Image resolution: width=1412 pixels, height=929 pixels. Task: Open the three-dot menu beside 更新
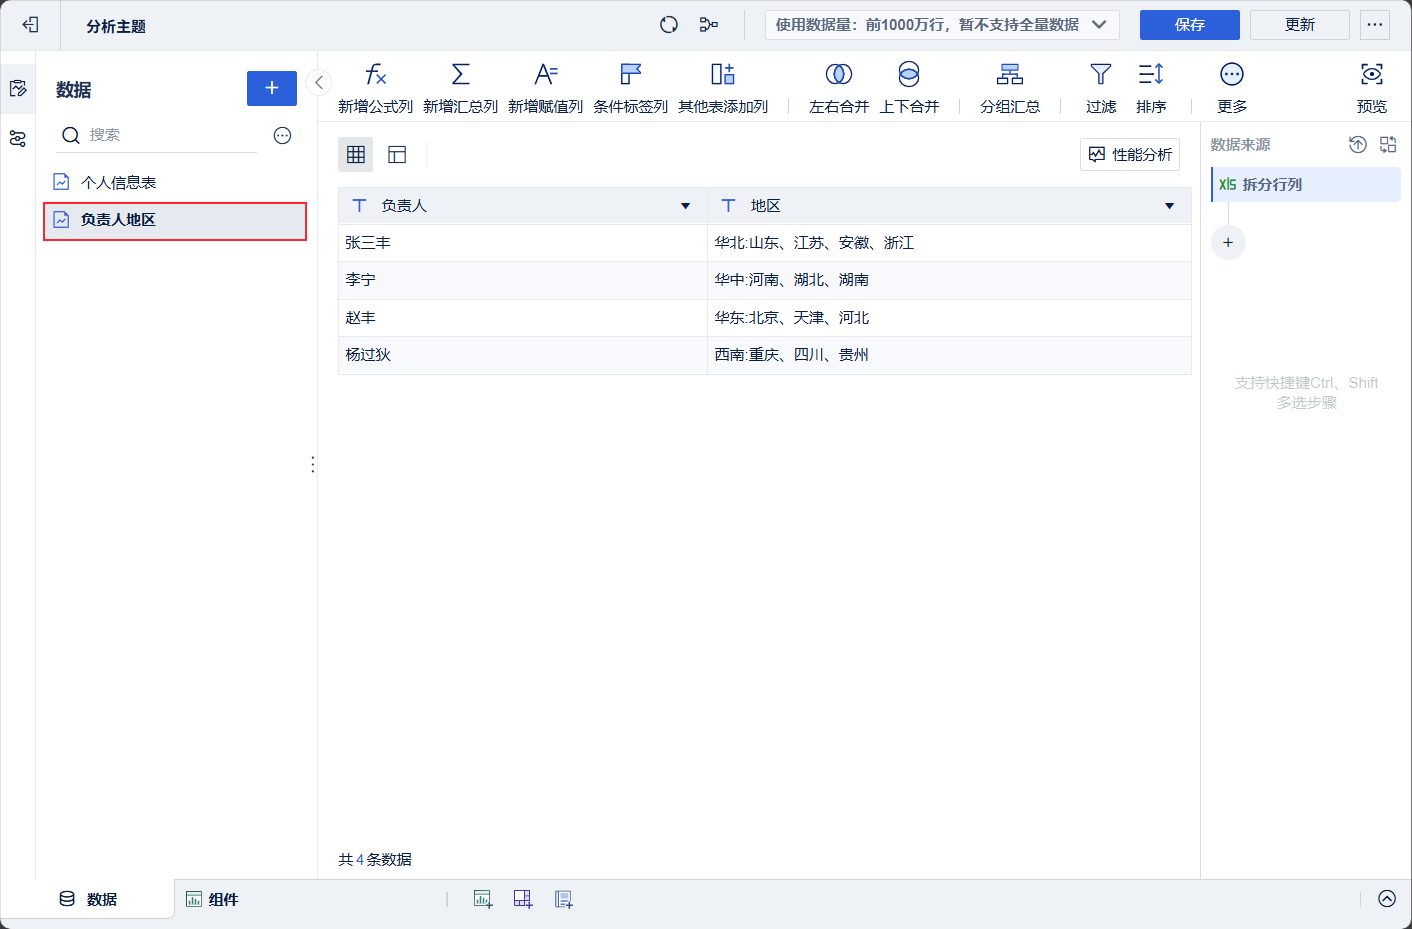pyautogui.click(x=1375, y=25)
